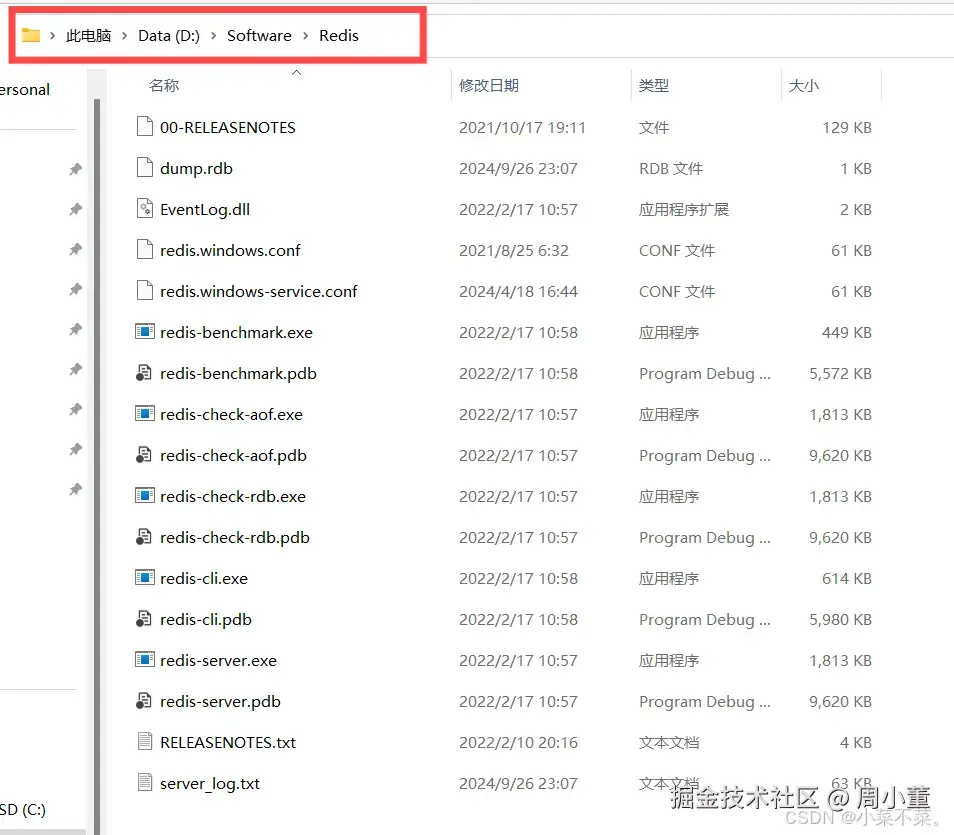Viewport: 954px width, 835px height.
Task: Sort files by the 类型 column header
Action: pos(654,85)
